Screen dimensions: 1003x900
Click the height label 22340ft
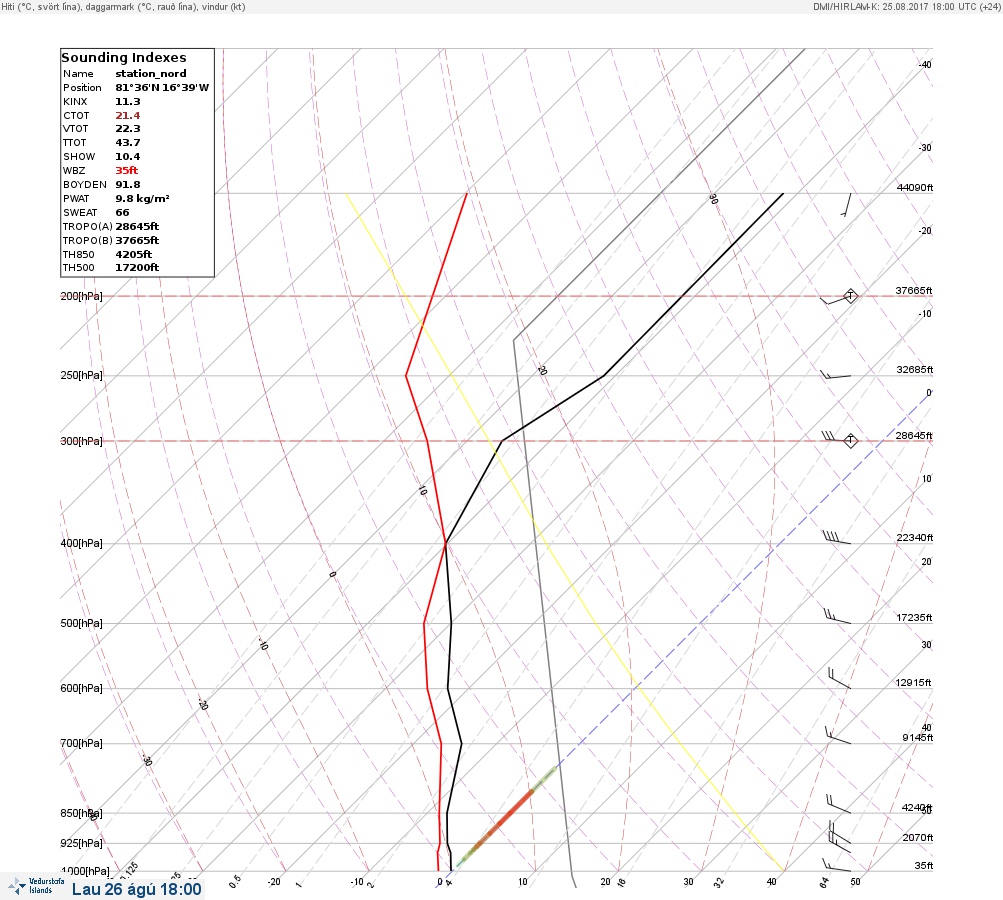coord(915,537)
